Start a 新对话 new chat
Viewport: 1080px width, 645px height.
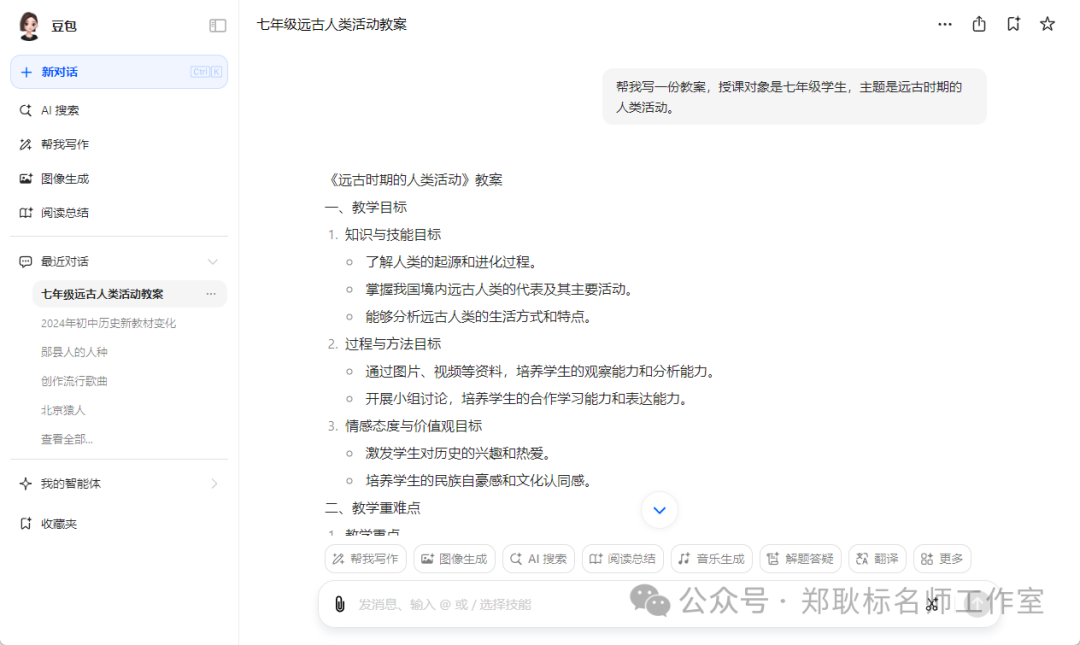click(119, 72)
